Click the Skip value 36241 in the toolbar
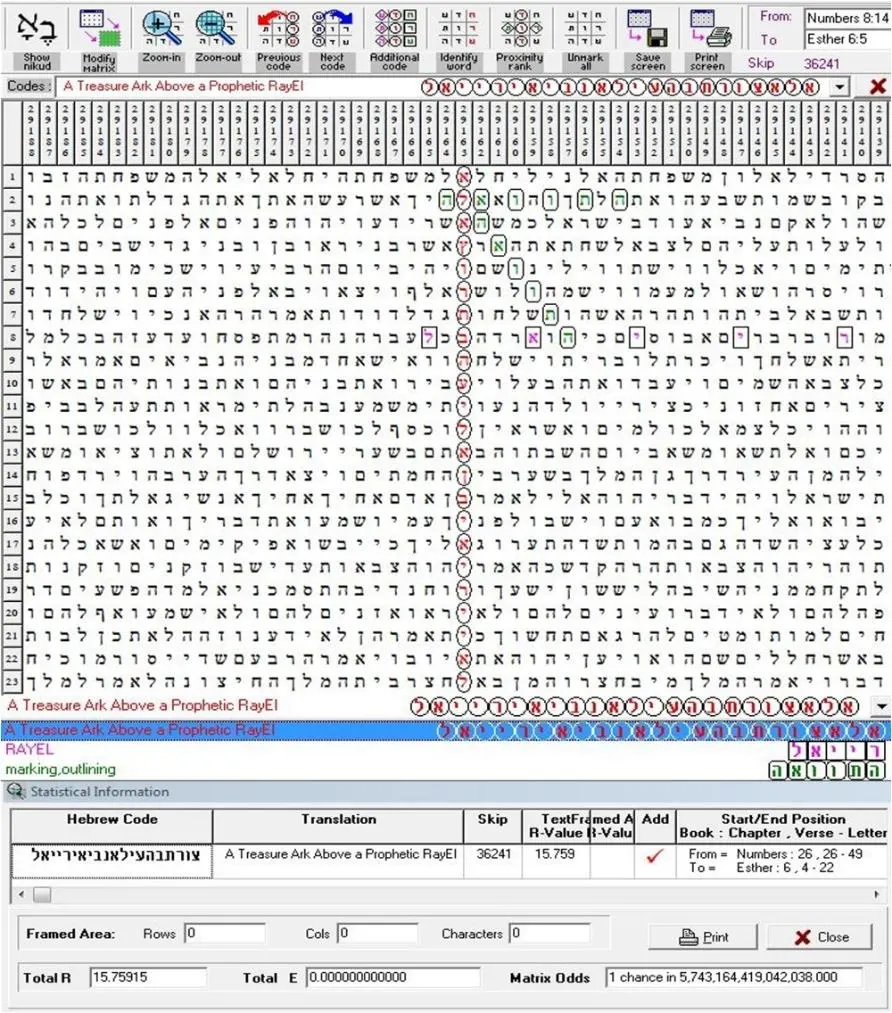This screenshot has width=892, height=1013. pos(822,63)
